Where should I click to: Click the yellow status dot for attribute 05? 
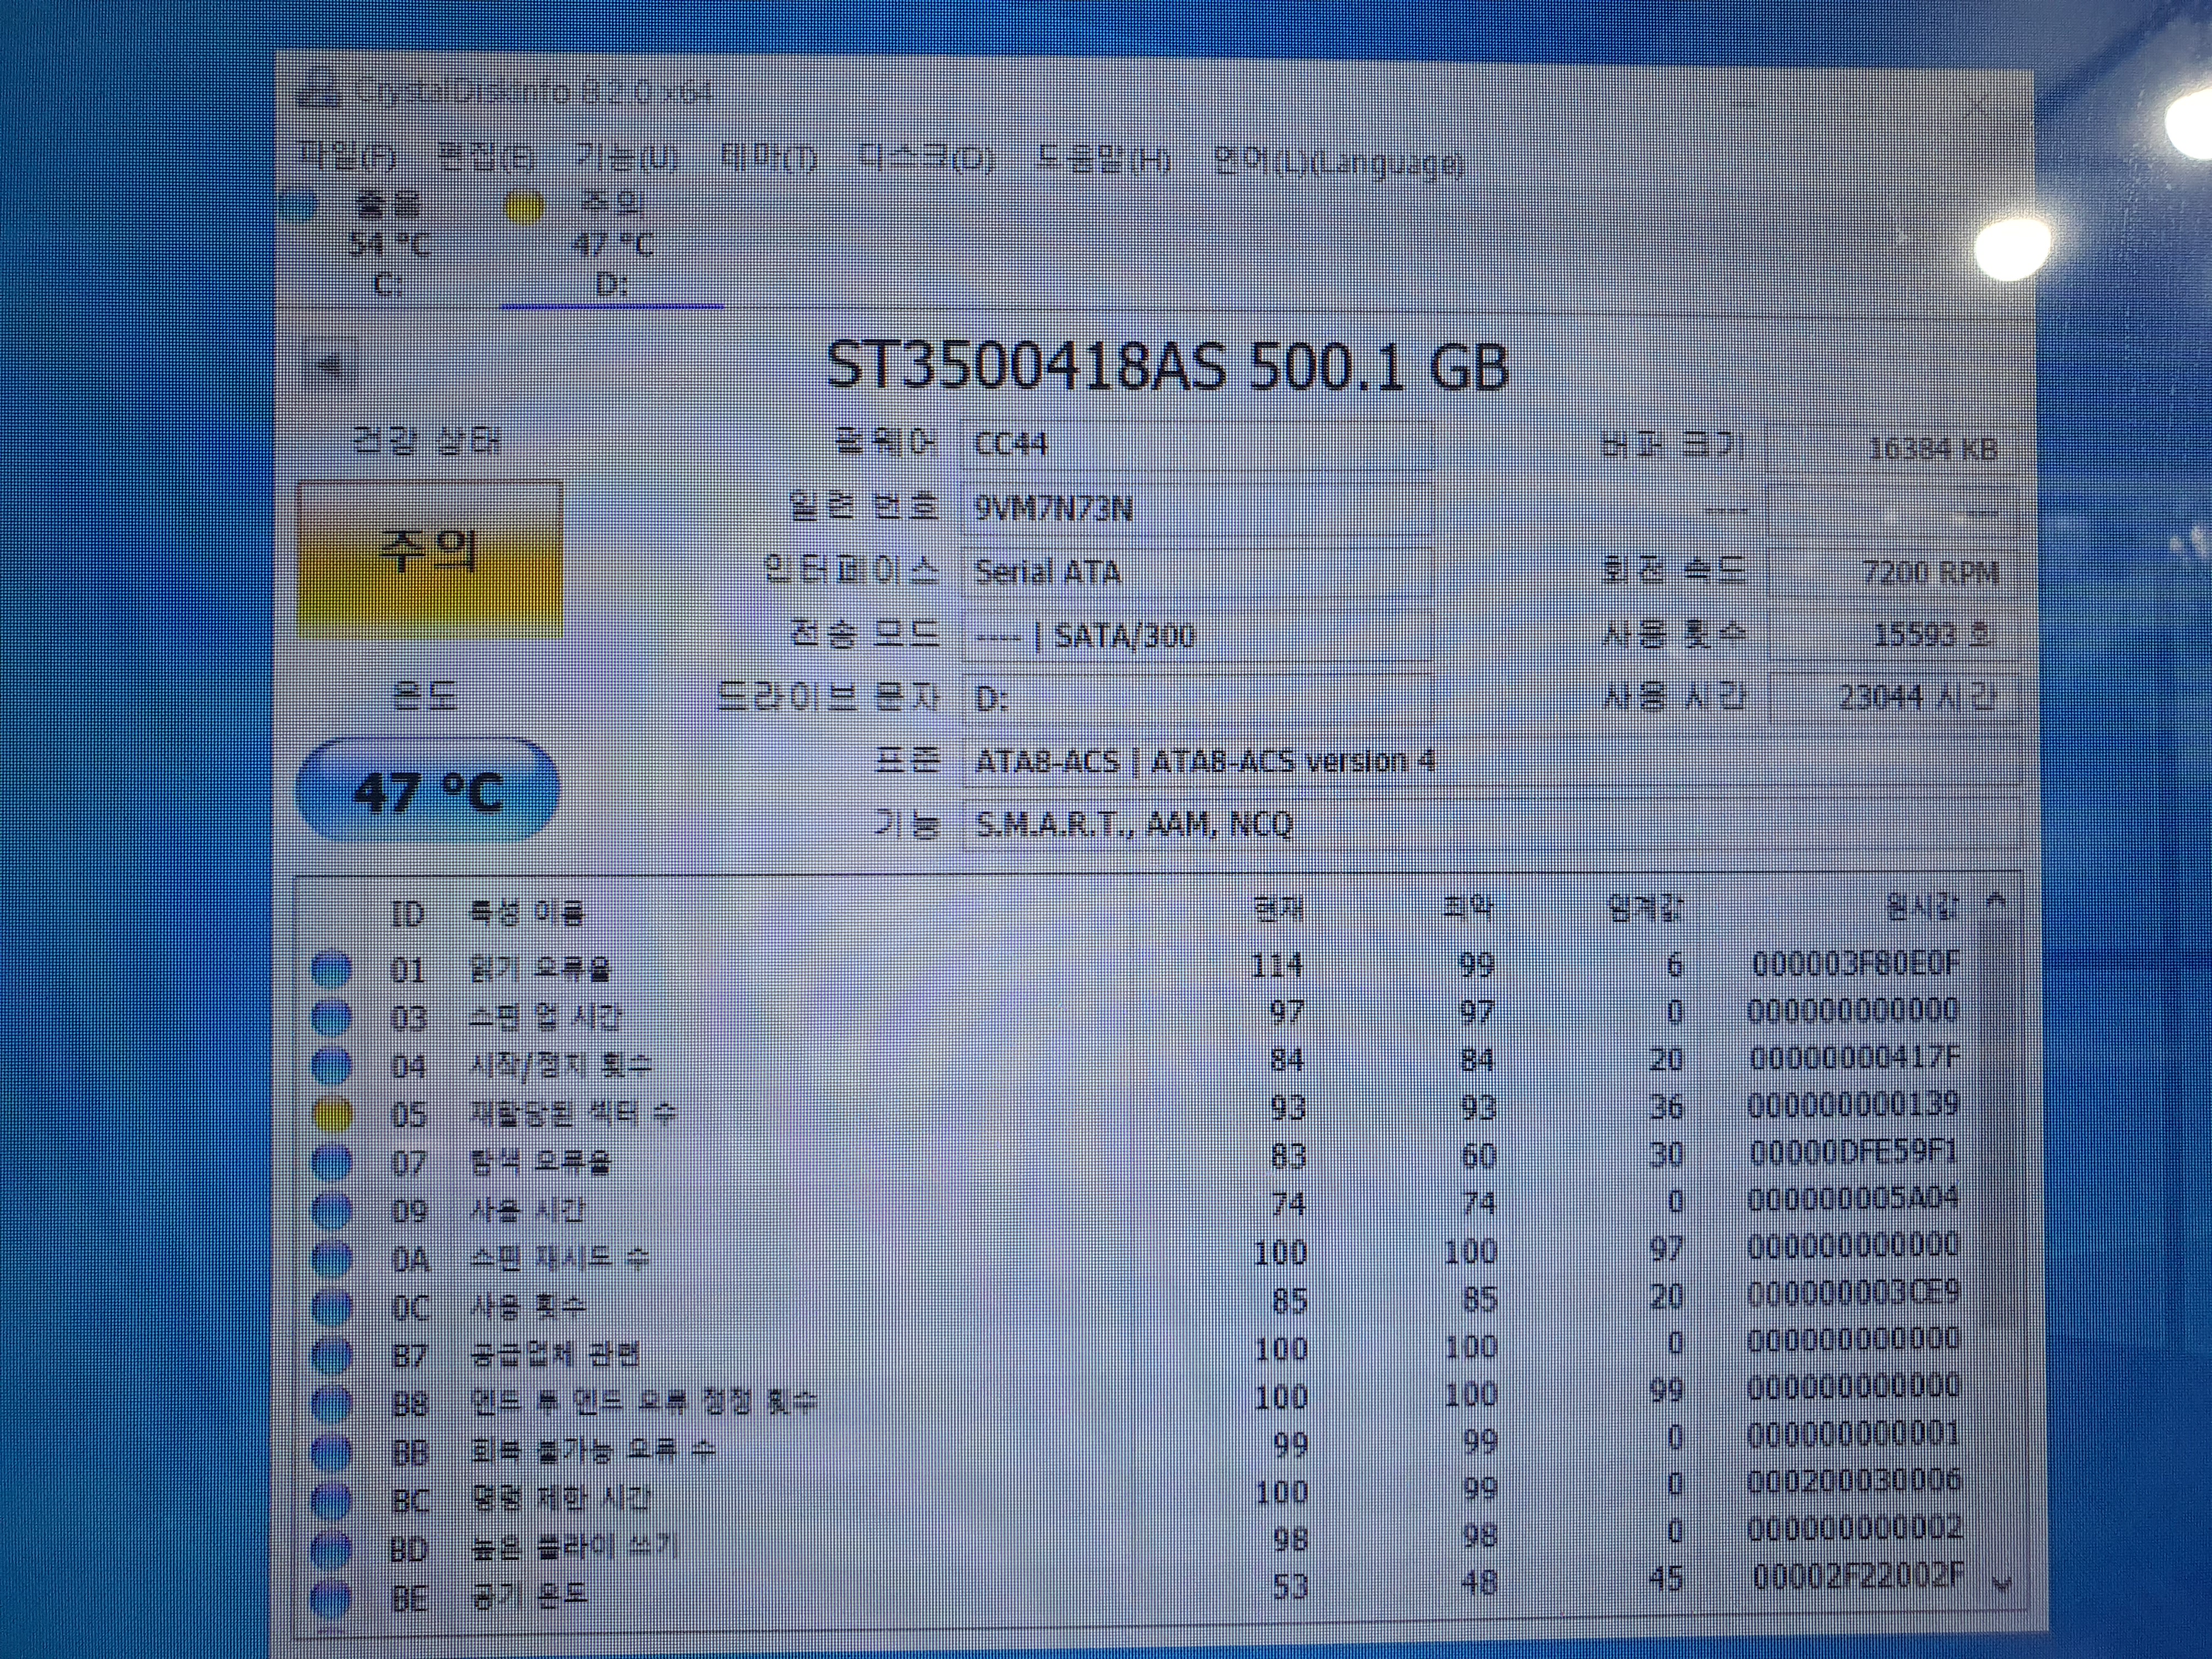(x=332, y=1113)
